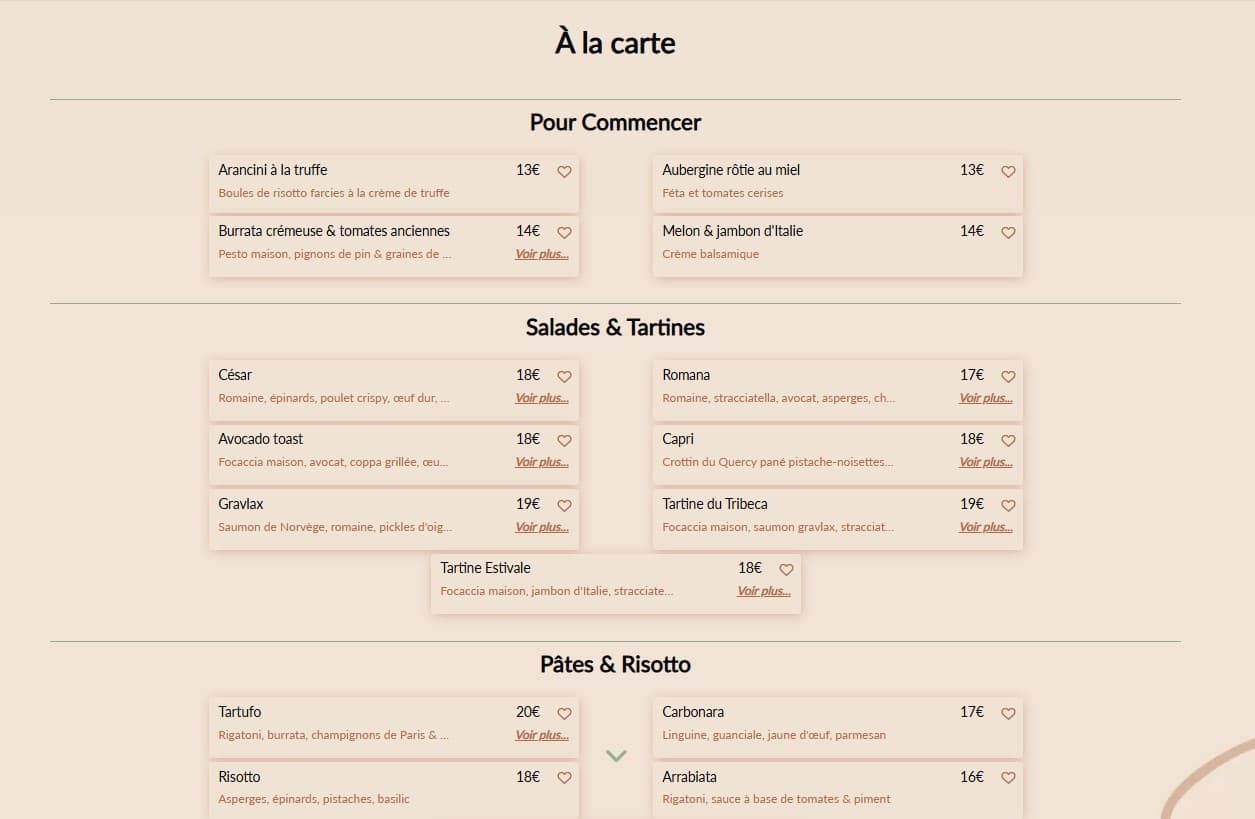Favorite the Tartine Estivale
The height and width of the screenshot is (819, 1255).
(x=786, y=569)
